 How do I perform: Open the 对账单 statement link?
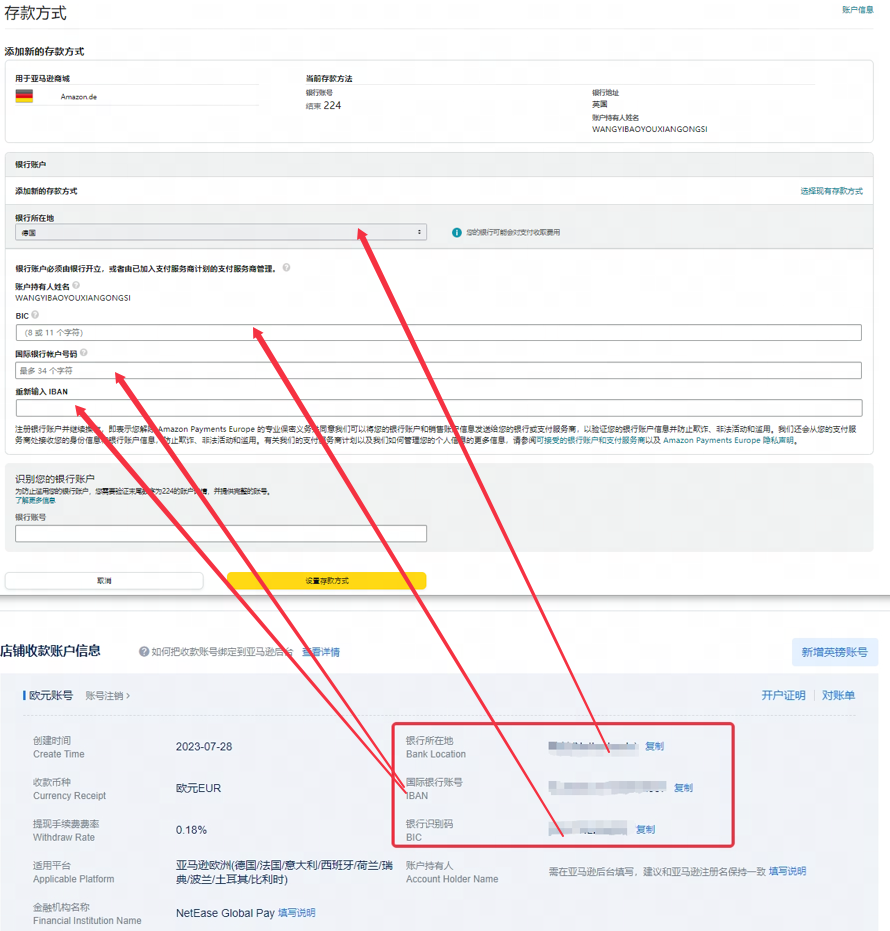coord(838,696)
